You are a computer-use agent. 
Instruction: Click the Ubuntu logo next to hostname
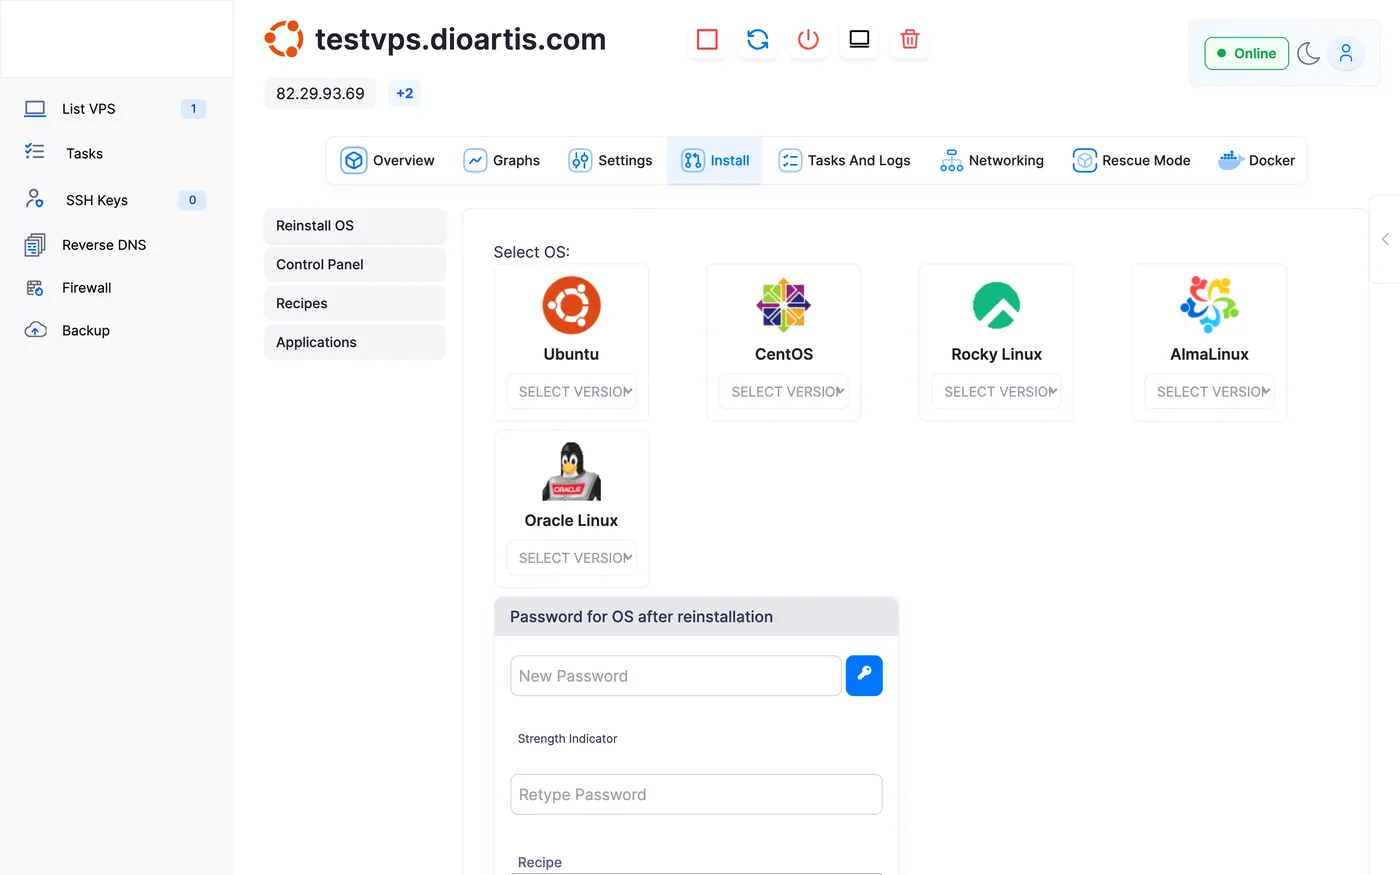284,39
